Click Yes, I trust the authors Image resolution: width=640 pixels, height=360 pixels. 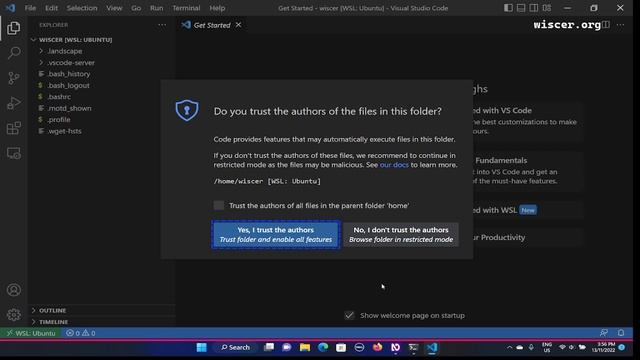276,234
